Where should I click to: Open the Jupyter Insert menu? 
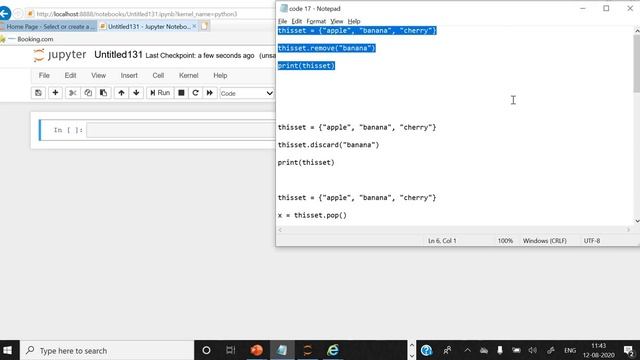[x=129, y=76]
